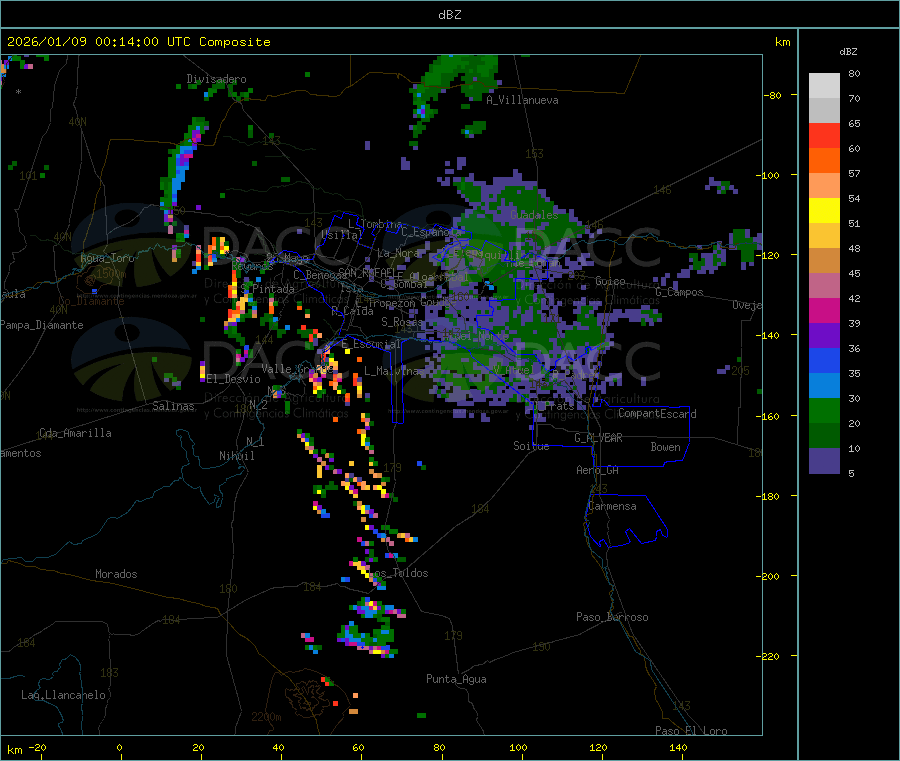900x761 pixels.
Task: Click the -160 km axis tick label
Action: 767,416
